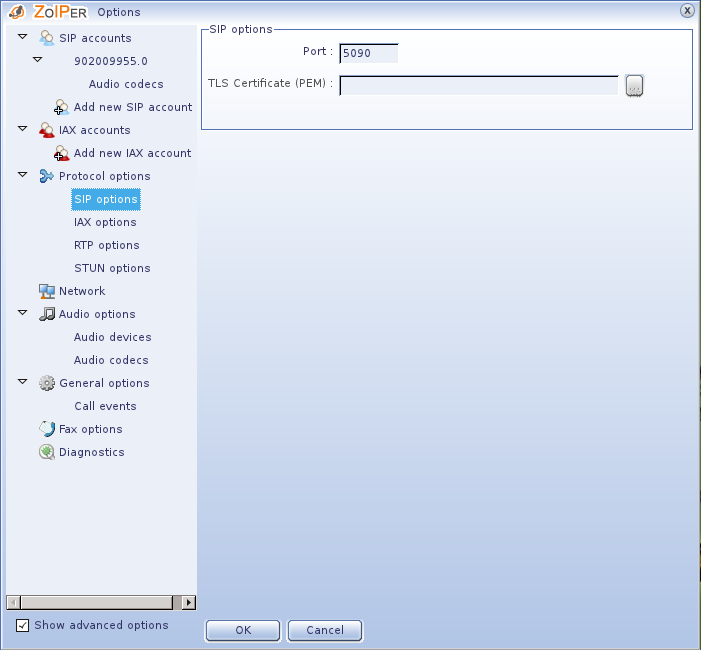This screenshot has height=650, width=701.
Task: Open Diagnostics via its icon
Action: [x=47, y=452]
